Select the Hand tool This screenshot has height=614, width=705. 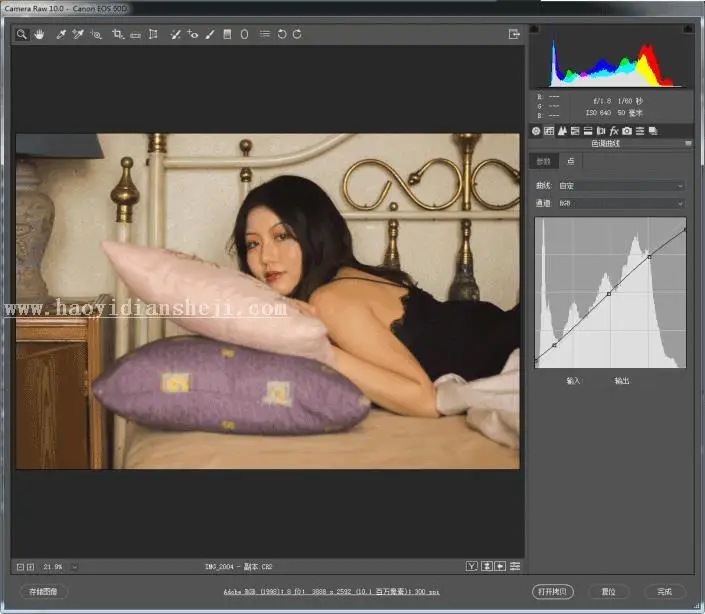pyautogui.click(x=40, y=34)
